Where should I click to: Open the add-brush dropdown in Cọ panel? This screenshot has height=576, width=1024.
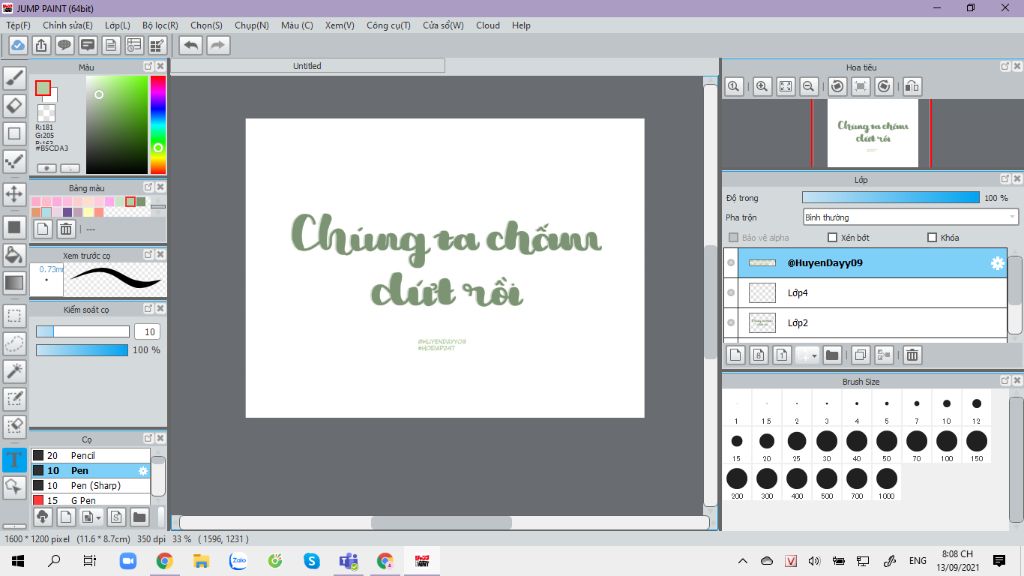90,517
